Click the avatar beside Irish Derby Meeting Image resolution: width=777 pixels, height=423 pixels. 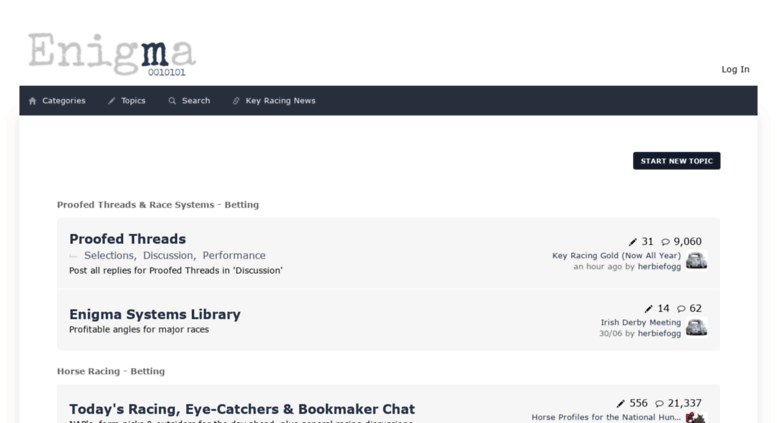(x=696, y=327)
